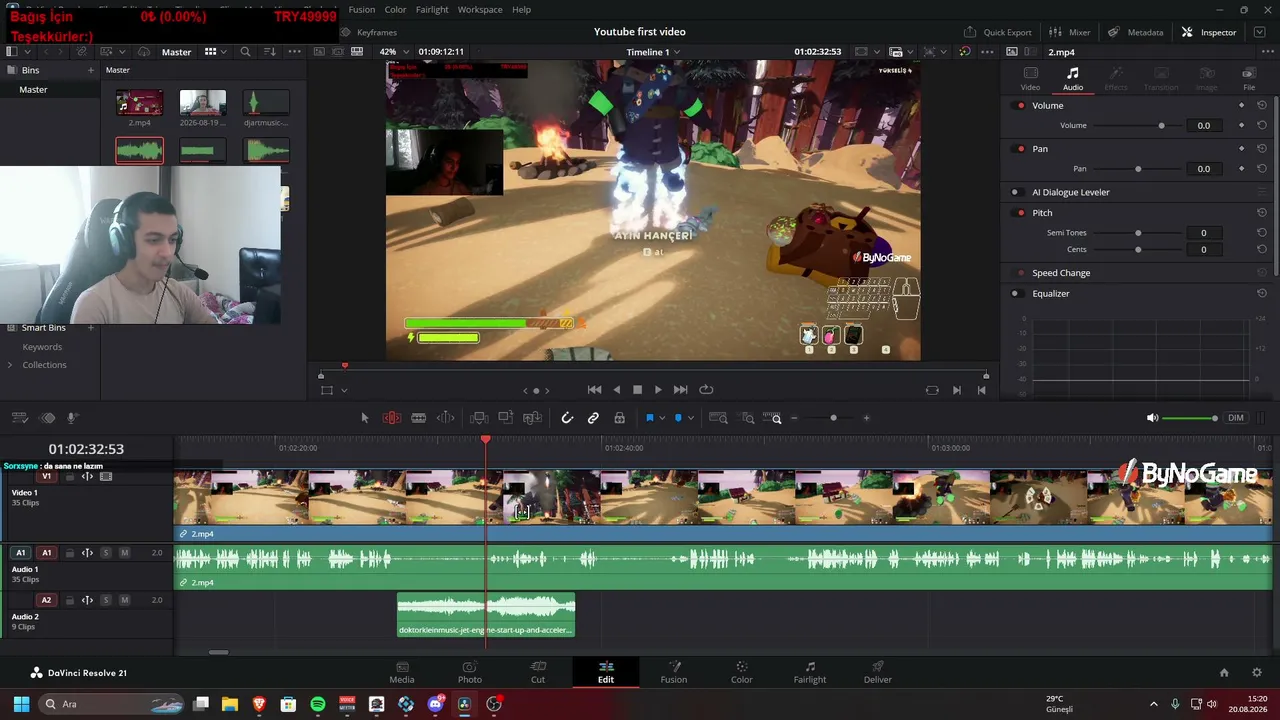Jump to the first frame
Viewport: 1280px width, 720px height.
coord(594,390)
